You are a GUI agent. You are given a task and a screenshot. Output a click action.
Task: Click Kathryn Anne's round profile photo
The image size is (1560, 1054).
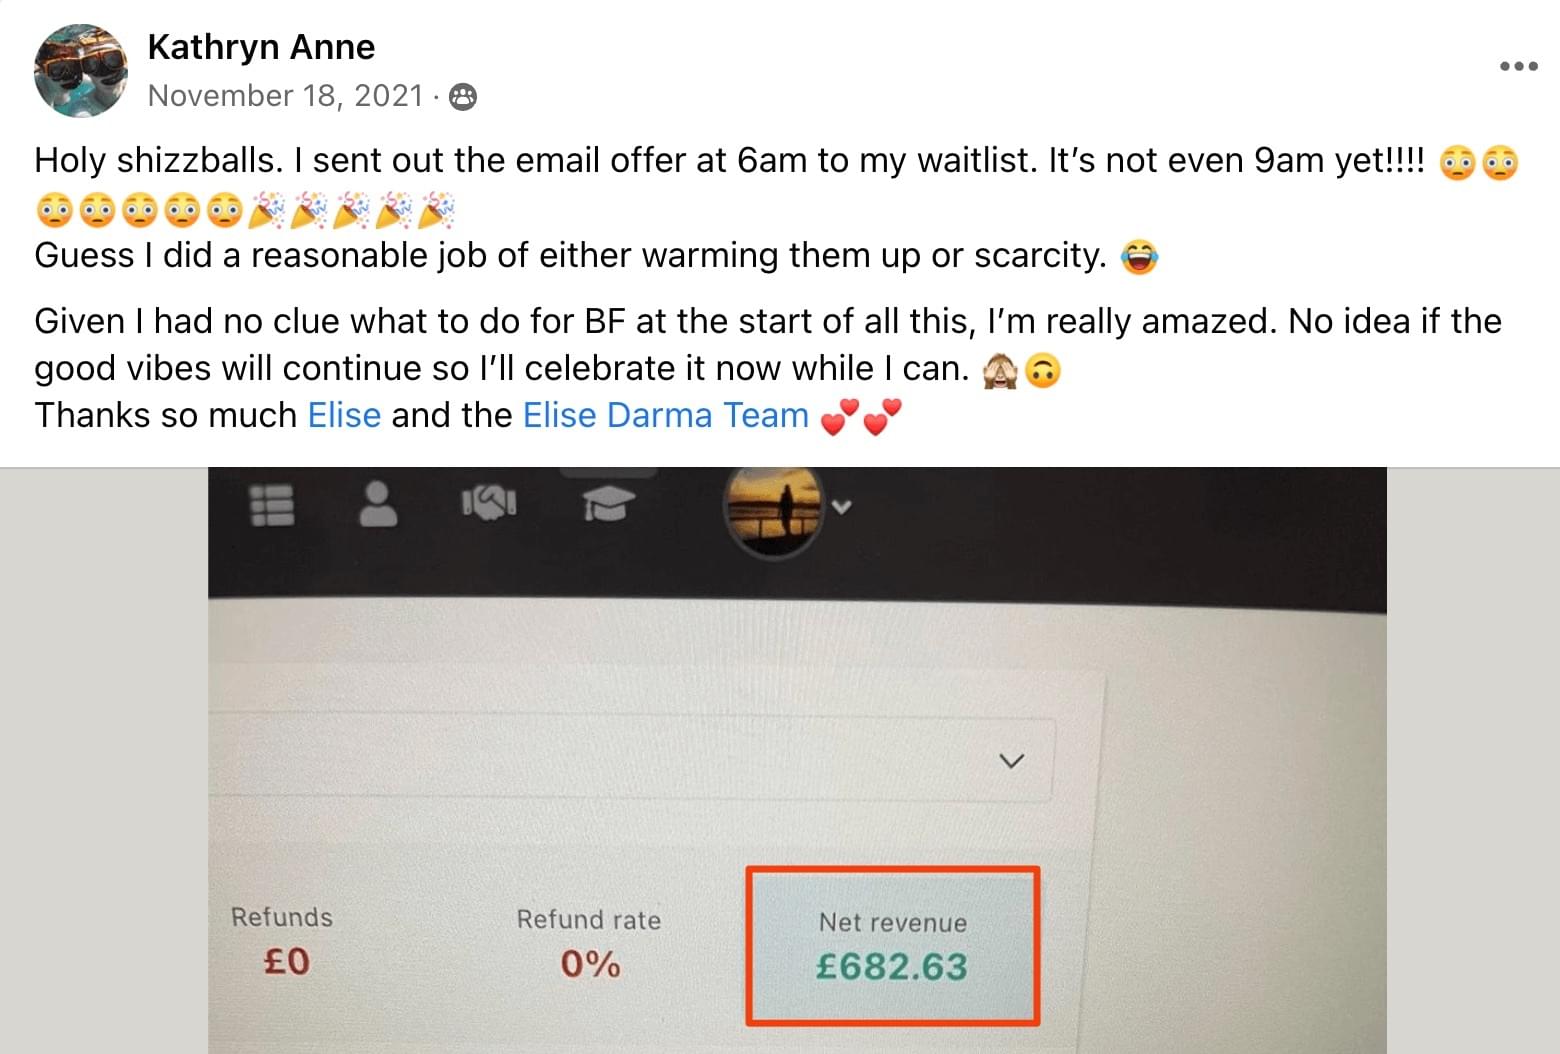click(x=81, y=71)
